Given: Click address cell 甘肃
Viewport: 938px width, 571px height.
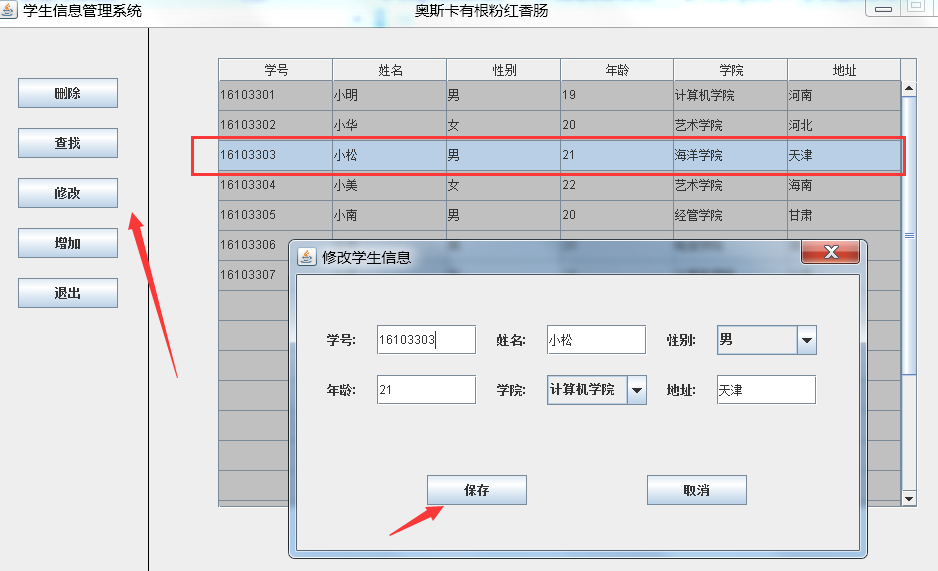Looking at the screenshot, I should [844, 215].
